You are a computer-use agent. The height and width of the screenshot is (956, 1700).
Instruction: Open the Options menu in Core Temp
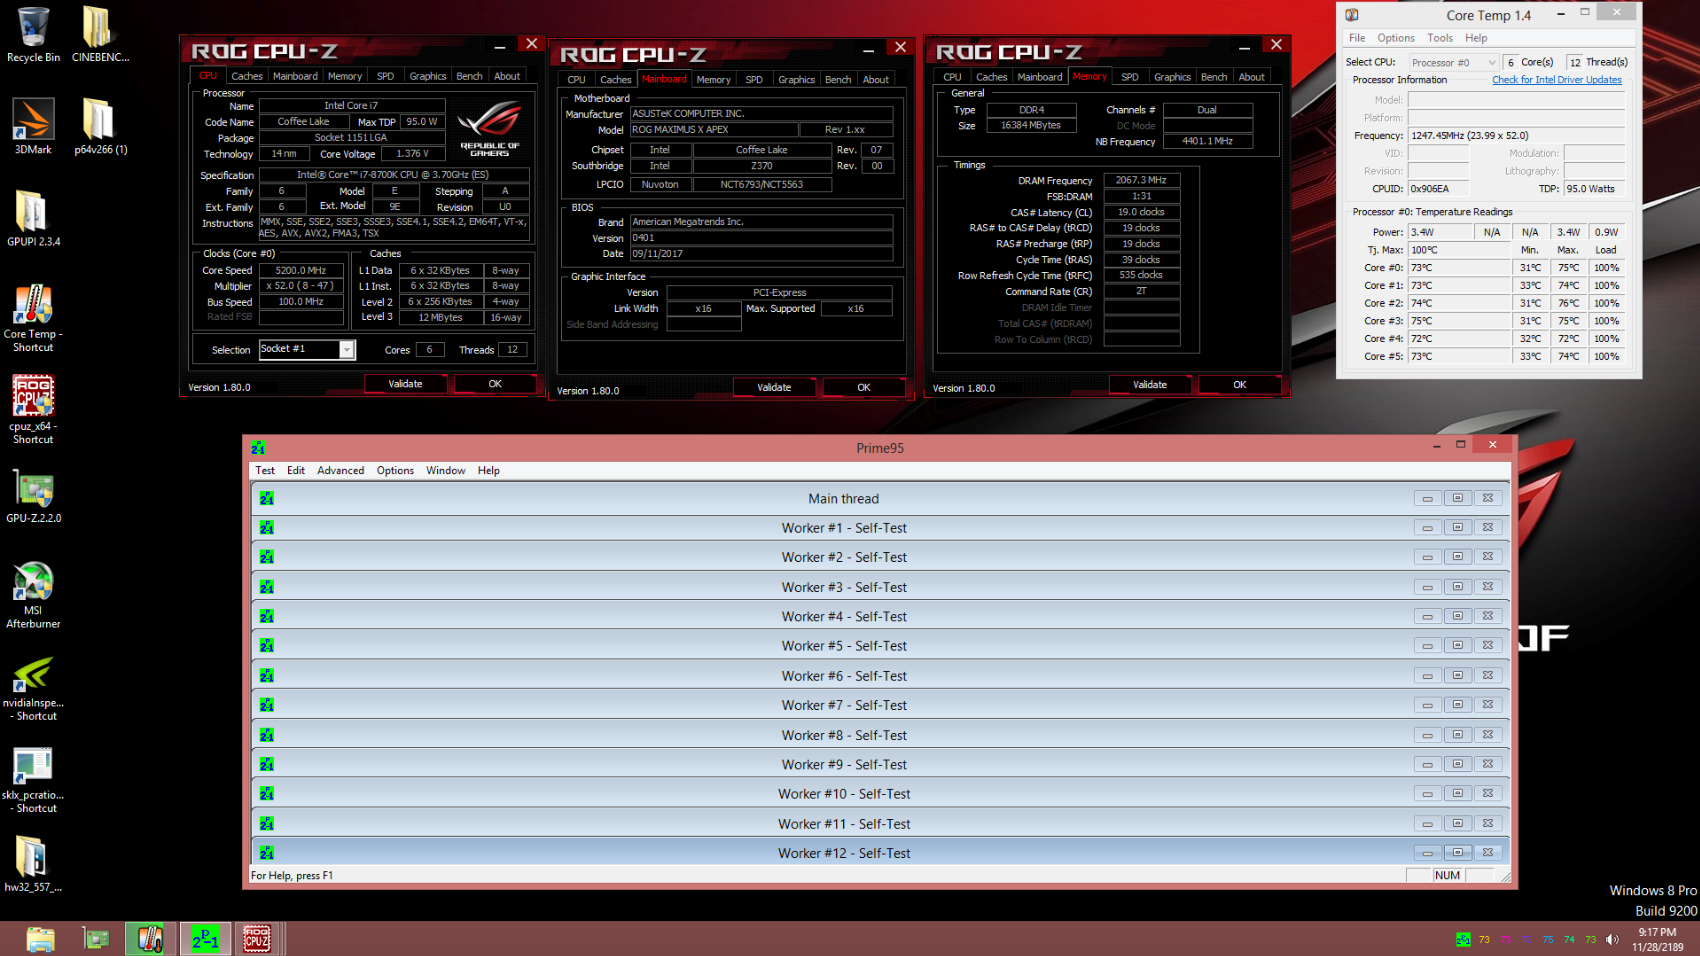tap(1395, 38)
